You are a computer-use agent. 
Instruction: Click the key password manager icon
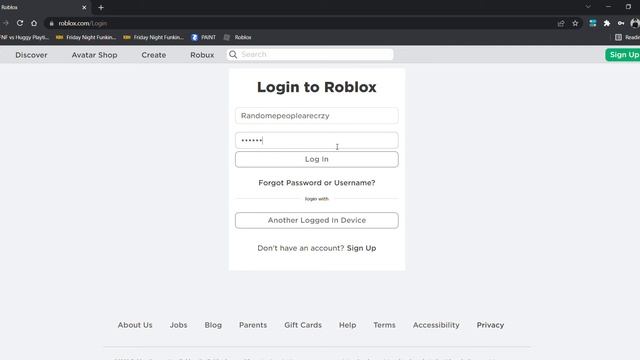point(621,23)
